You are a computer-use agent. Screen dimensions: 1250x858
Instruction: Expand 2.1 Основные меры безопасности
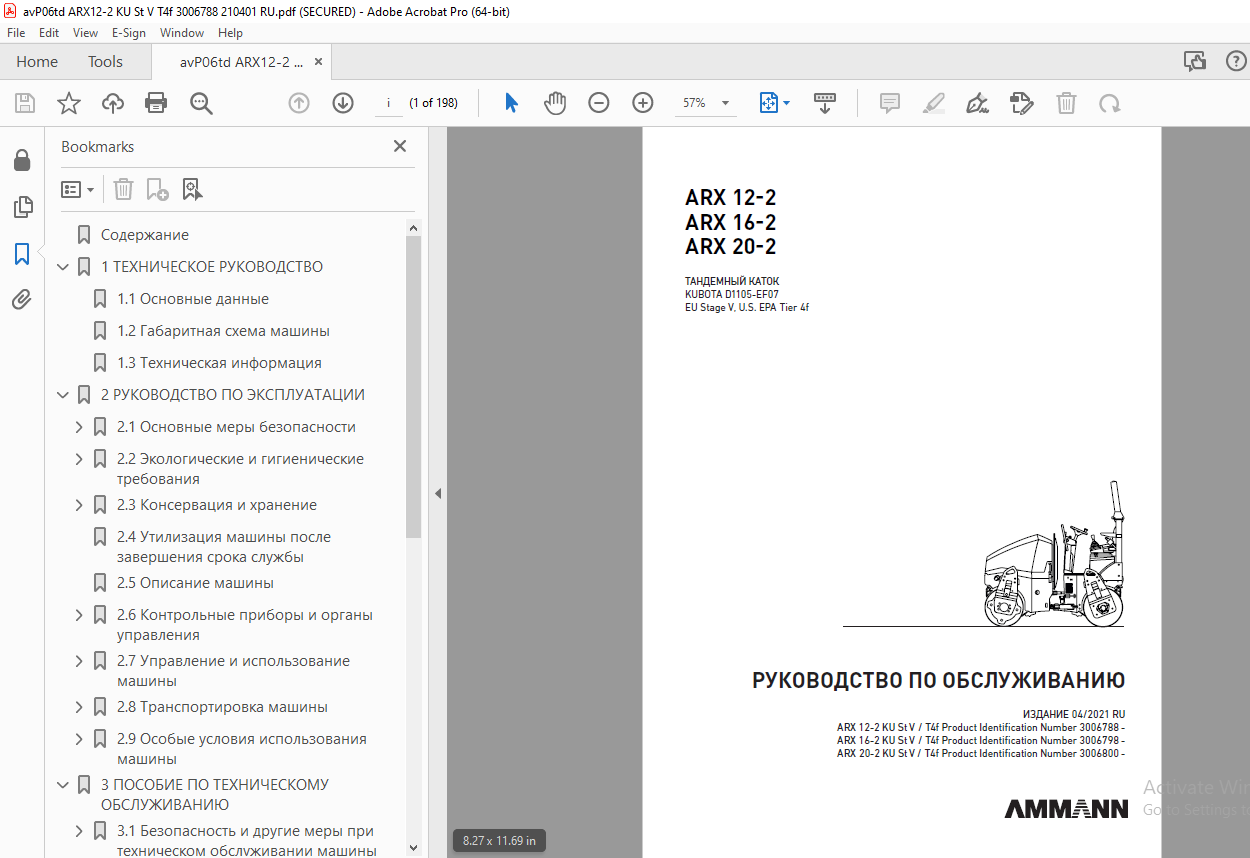coord(79,427)
